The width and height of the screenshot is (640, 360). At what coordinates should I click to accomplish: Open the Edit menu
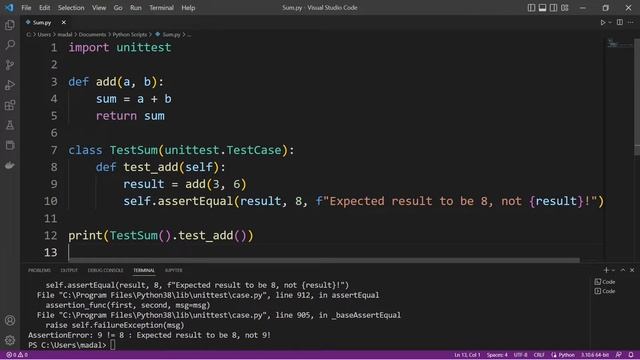(x=44, y=8)
